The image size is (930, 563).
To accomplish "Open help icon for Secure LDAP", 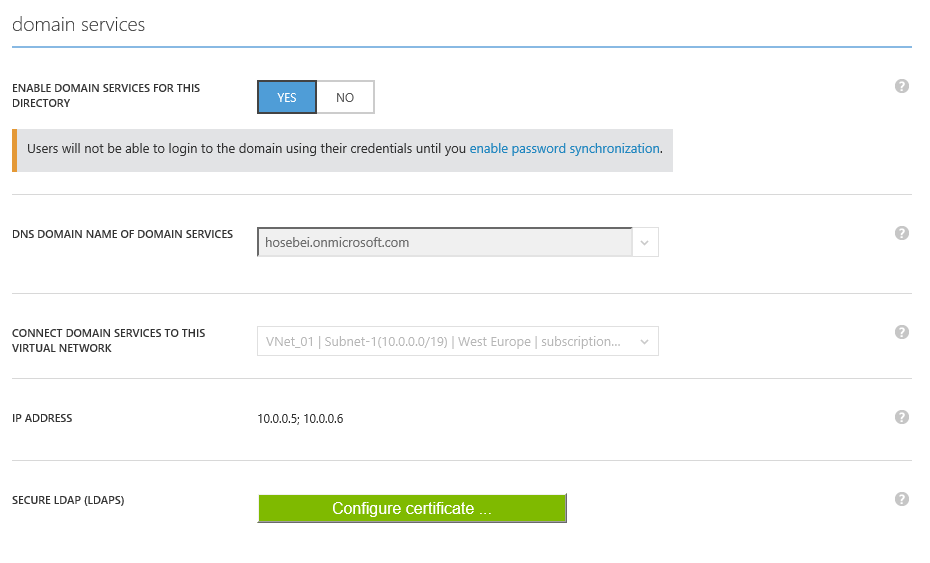I will [x=902, y=500].
